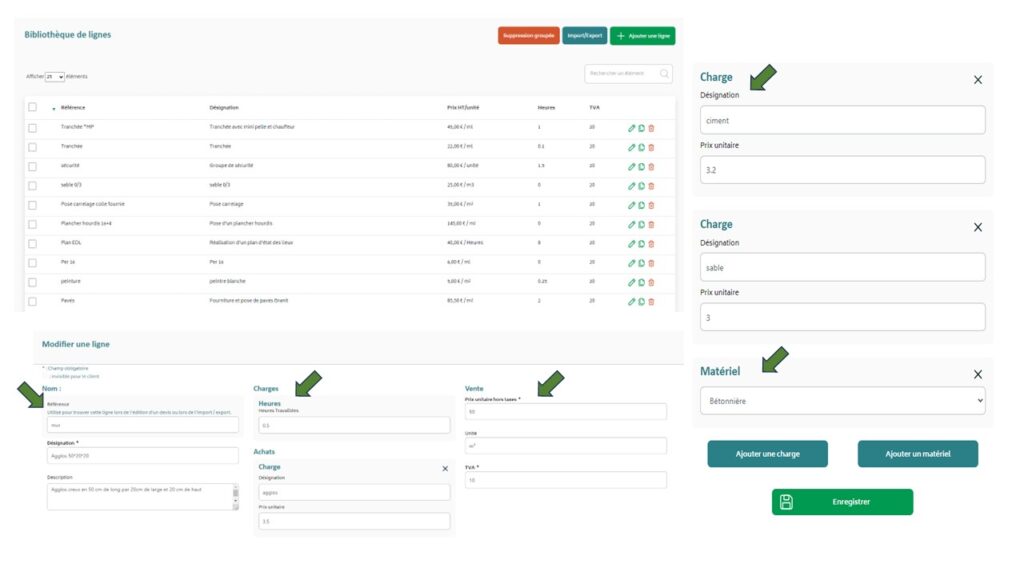The width and height of the screenshot is (1024, 576).
Task: Open Import/Export
Action: point(584,36)
